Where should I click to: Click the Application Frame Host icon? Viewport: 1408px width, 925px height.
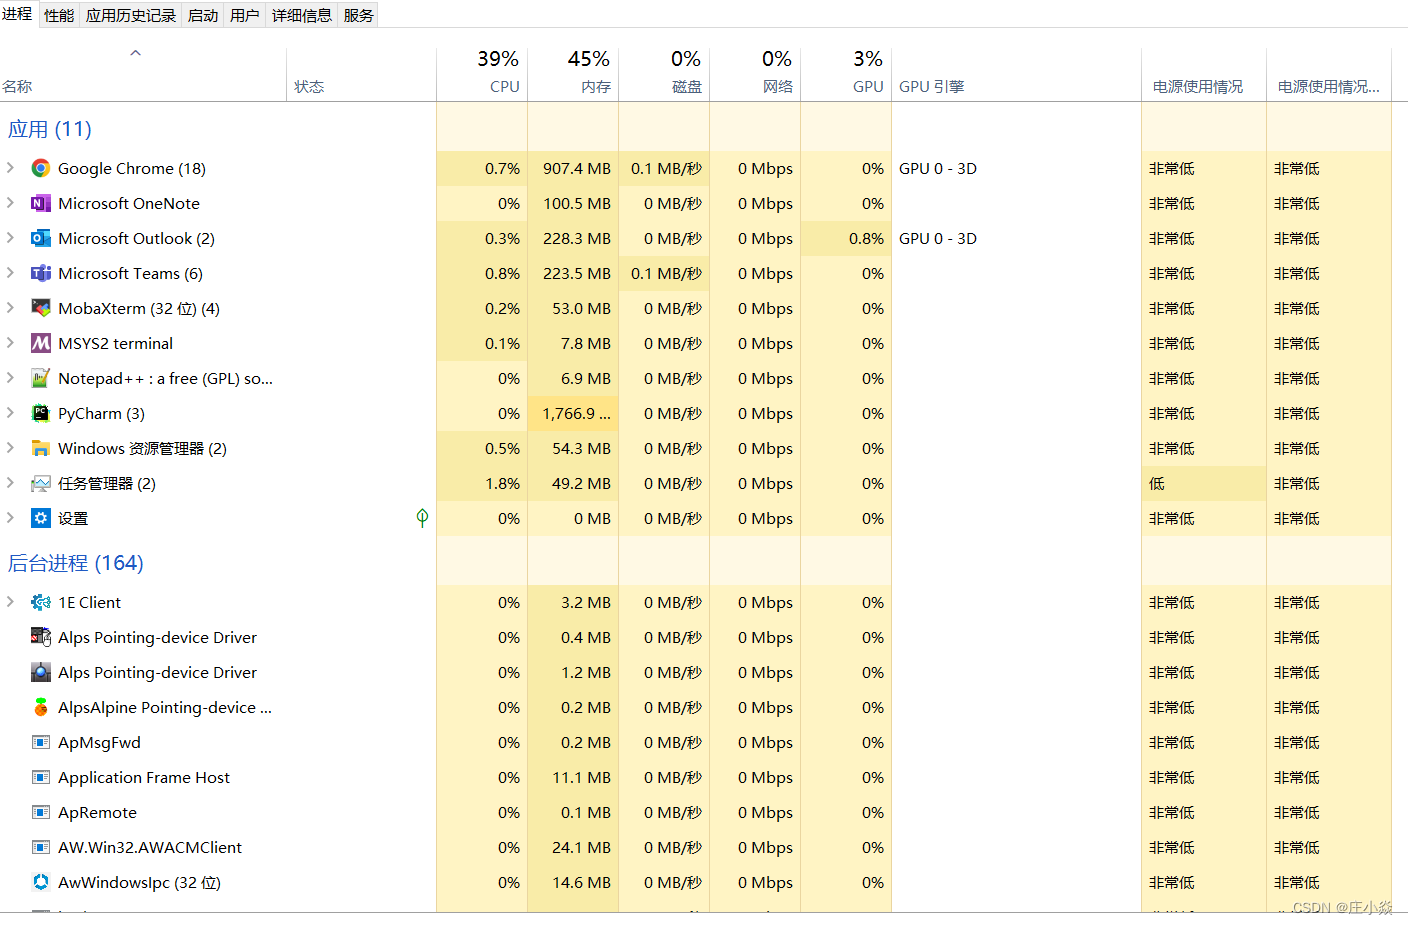(40, 777)
